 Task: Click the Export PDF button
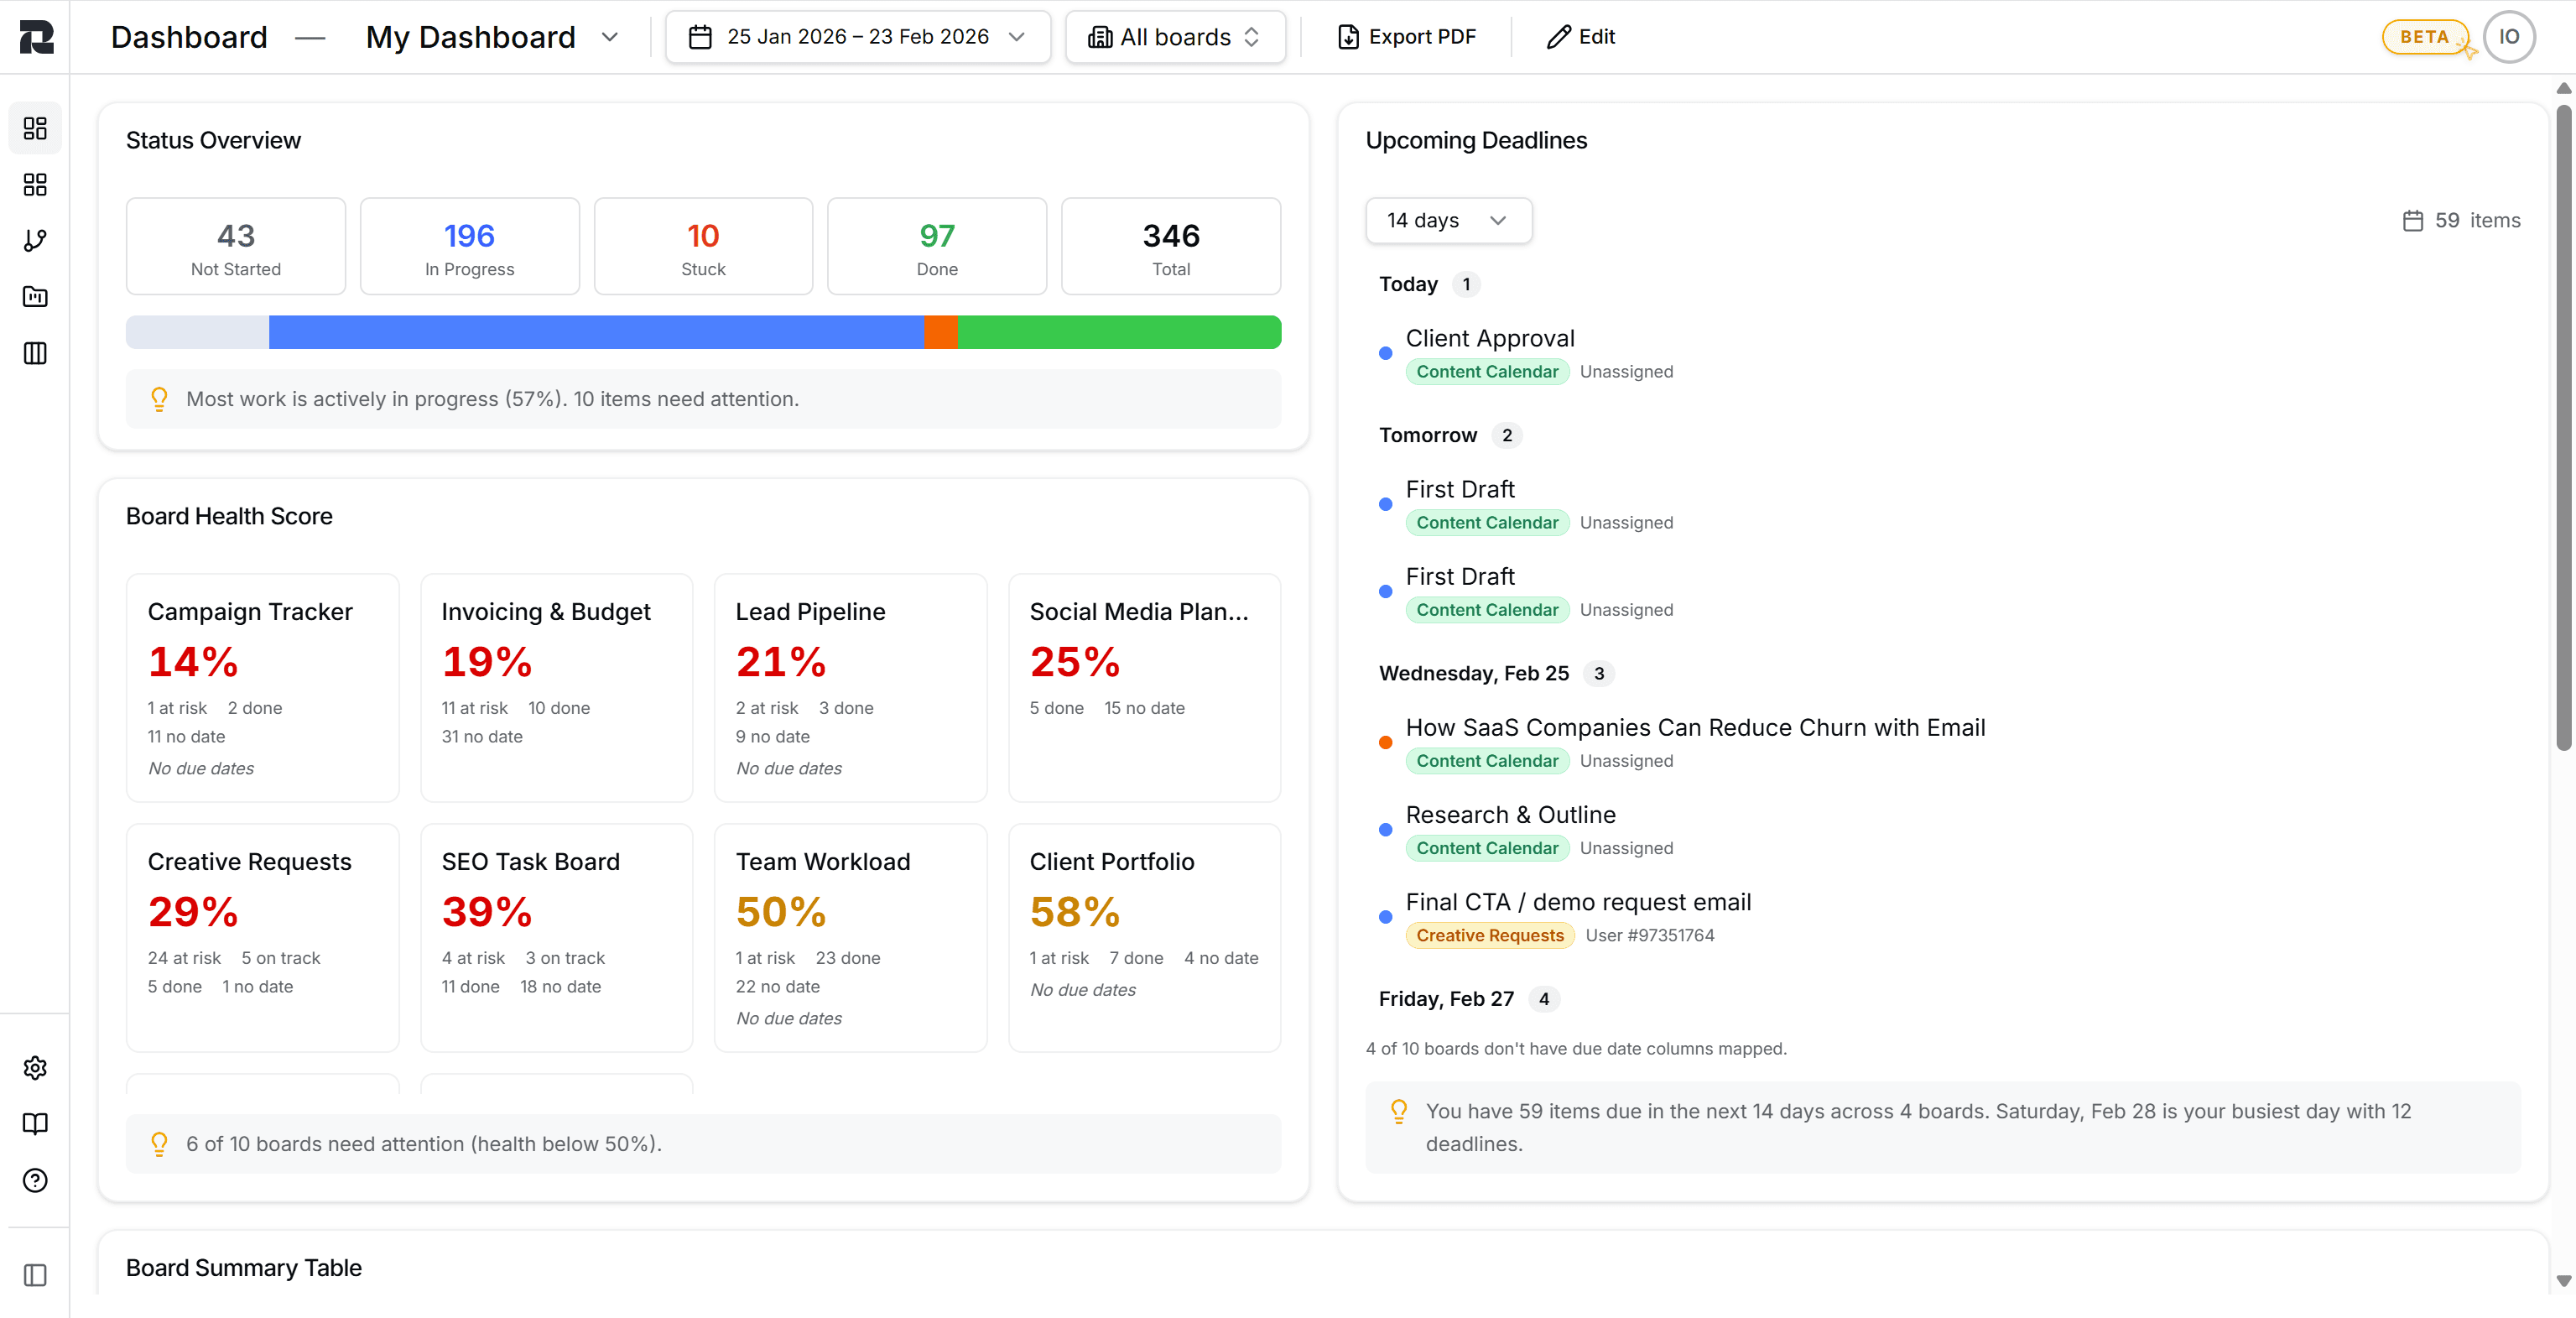(1406, 36)
